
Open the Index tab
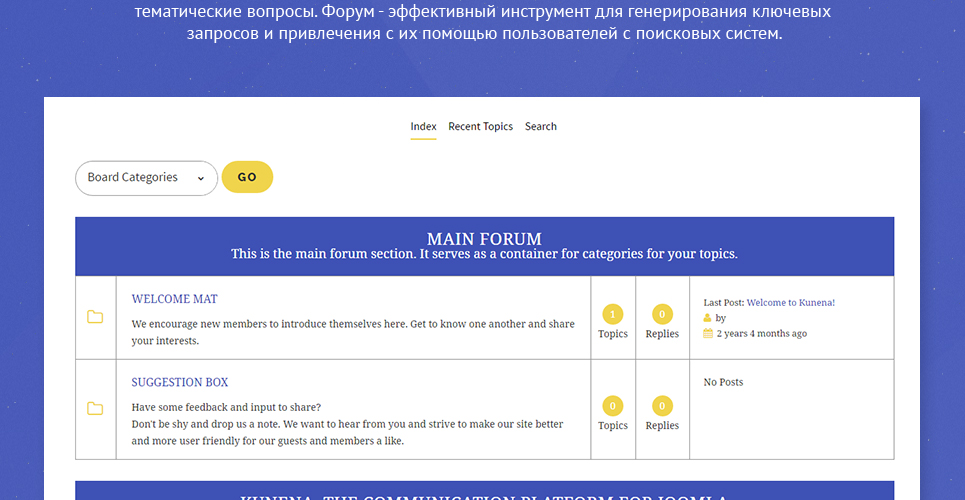point(423,126)
